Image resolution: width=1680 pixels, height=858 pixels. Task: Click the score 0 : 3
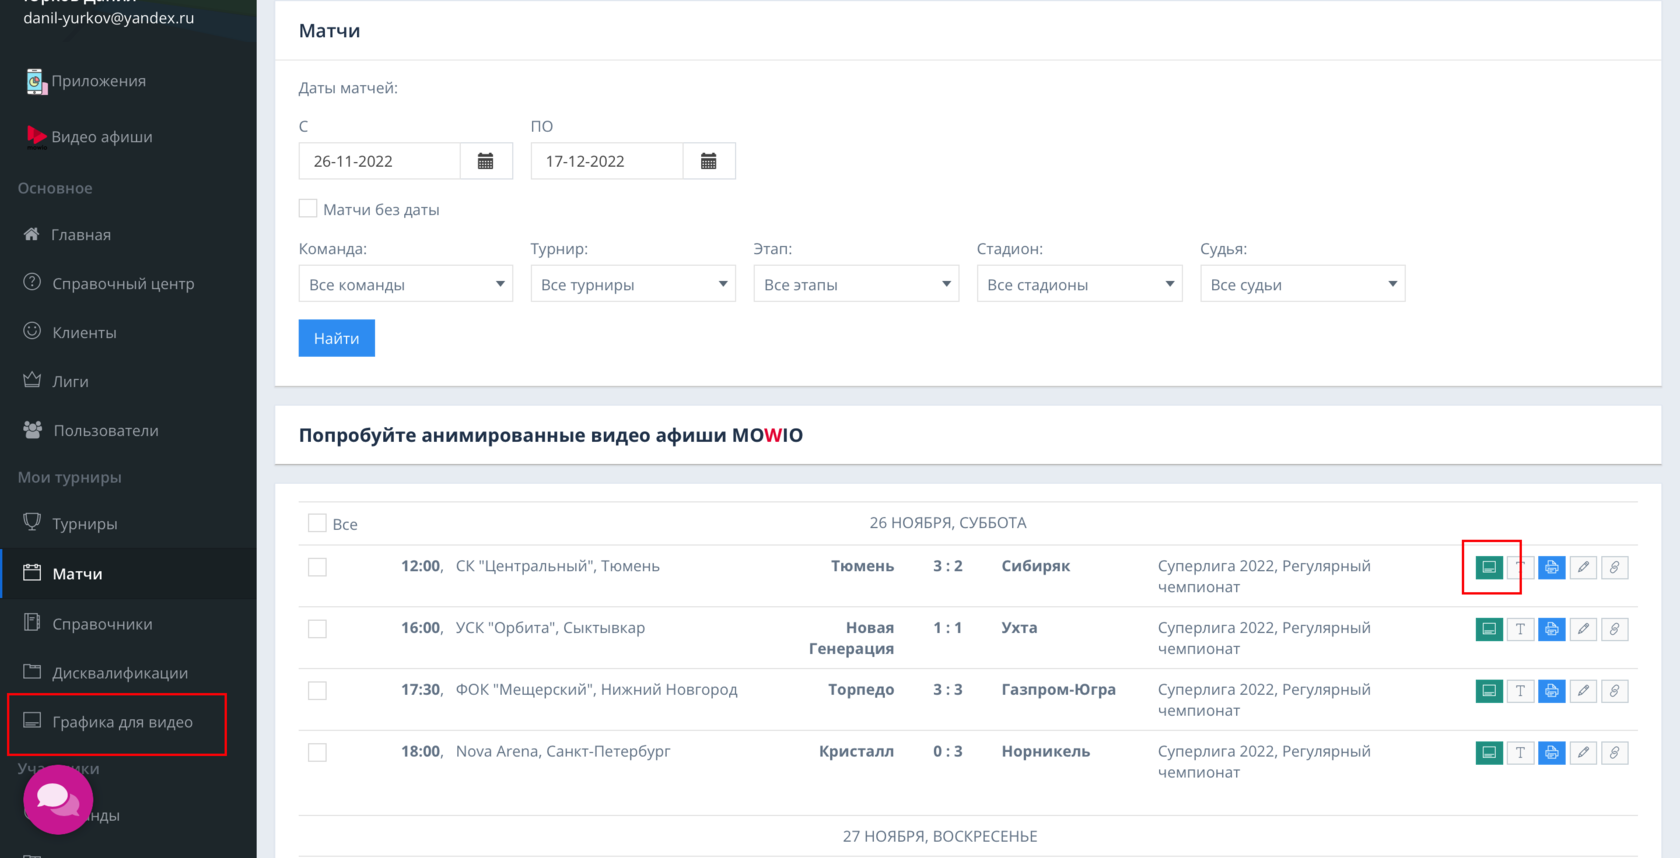[948, 752]
